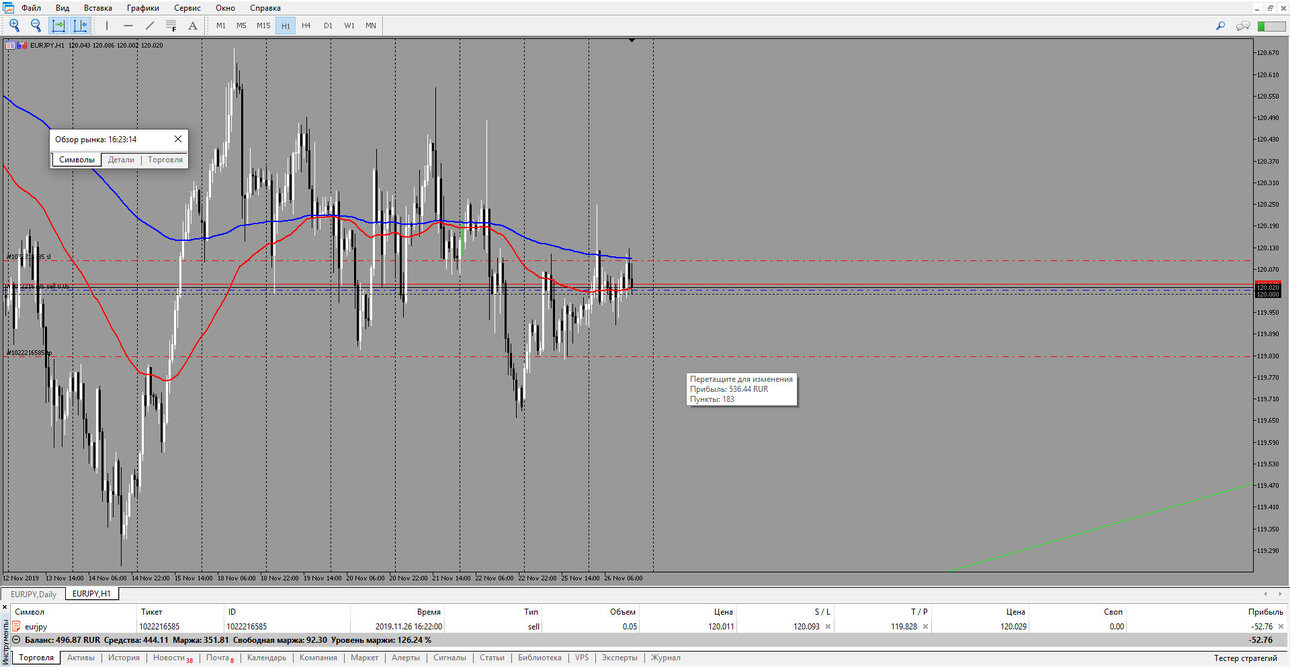Open the Графики menu
Screen dimensions: 1290x667
click(x=142, y=7)
